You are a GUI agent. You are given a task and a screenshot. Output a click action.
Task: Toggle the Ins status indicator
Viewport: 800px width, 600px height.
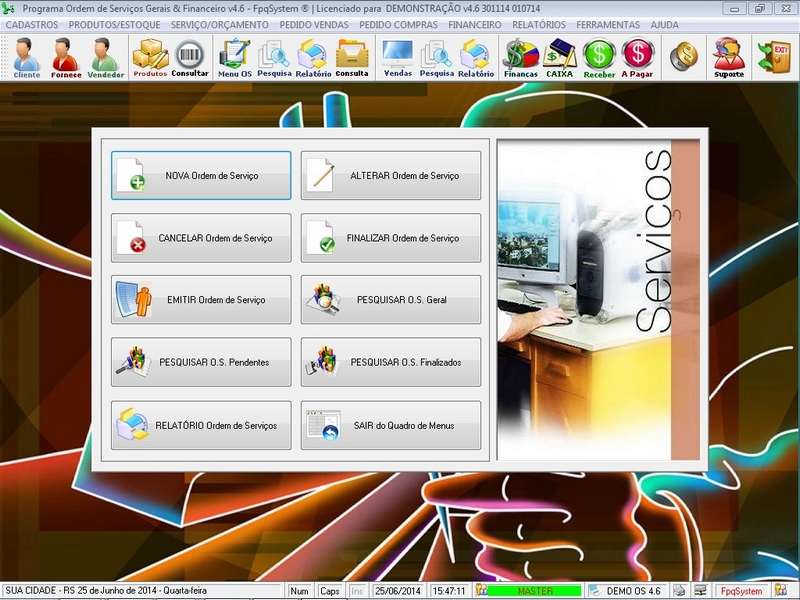coord(355,590)
